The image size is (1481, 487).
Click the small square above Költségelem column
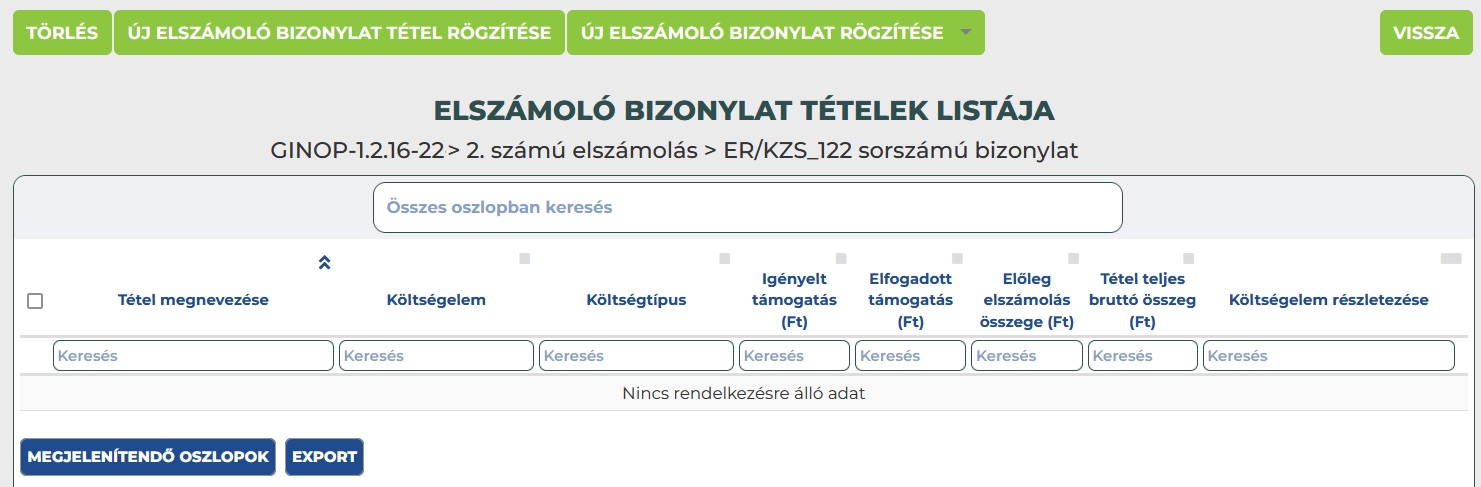click(x=525, y=259)
